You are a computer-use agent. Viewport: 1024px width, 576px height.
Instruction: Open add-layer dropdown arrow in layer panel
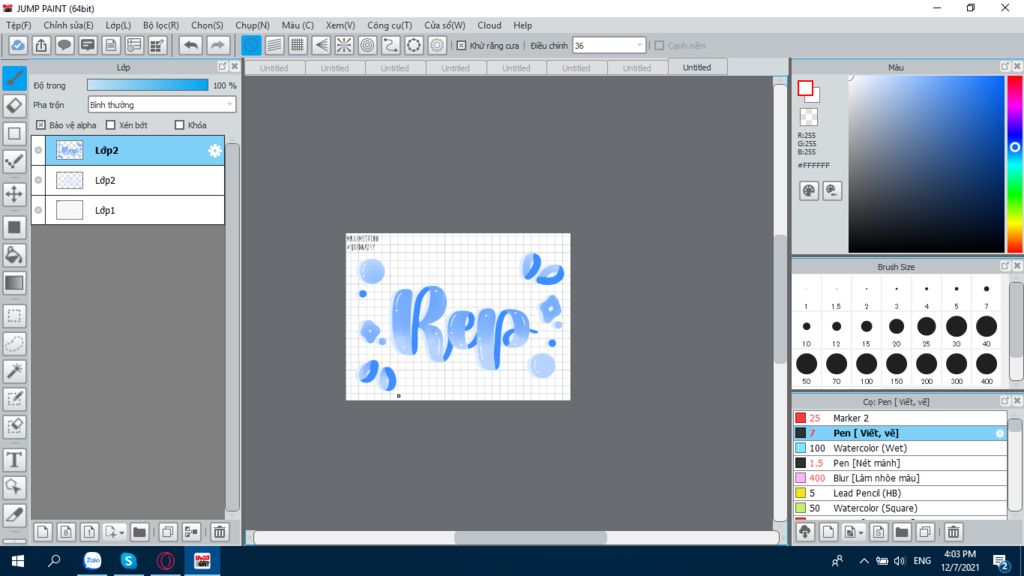[x=121, y=533]
